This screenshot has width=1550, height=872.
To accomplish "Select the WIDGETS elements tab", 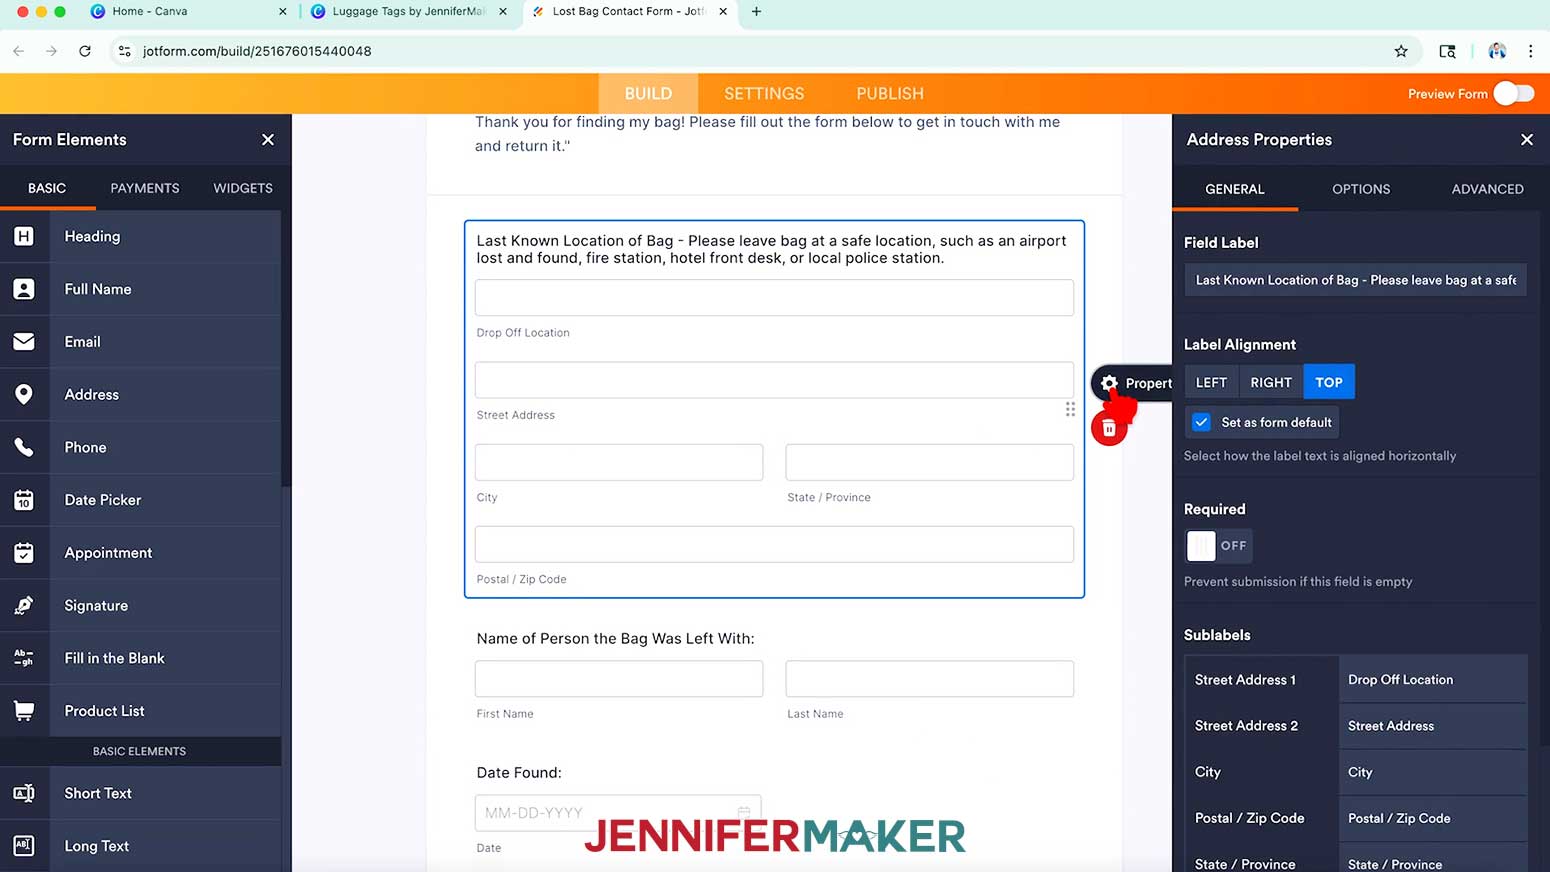I will pos(243,188).
